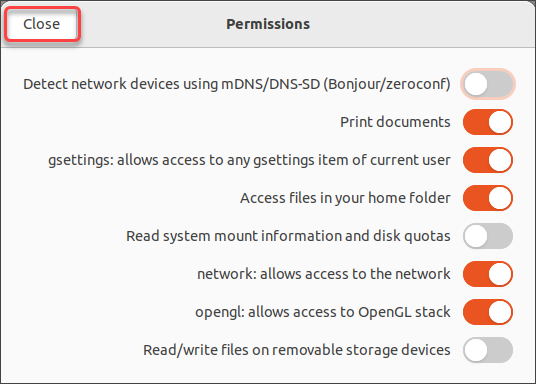The image size is (536, 384).
Task: Enable removable storage devices read/write toggle
Action: click(488, 350)
